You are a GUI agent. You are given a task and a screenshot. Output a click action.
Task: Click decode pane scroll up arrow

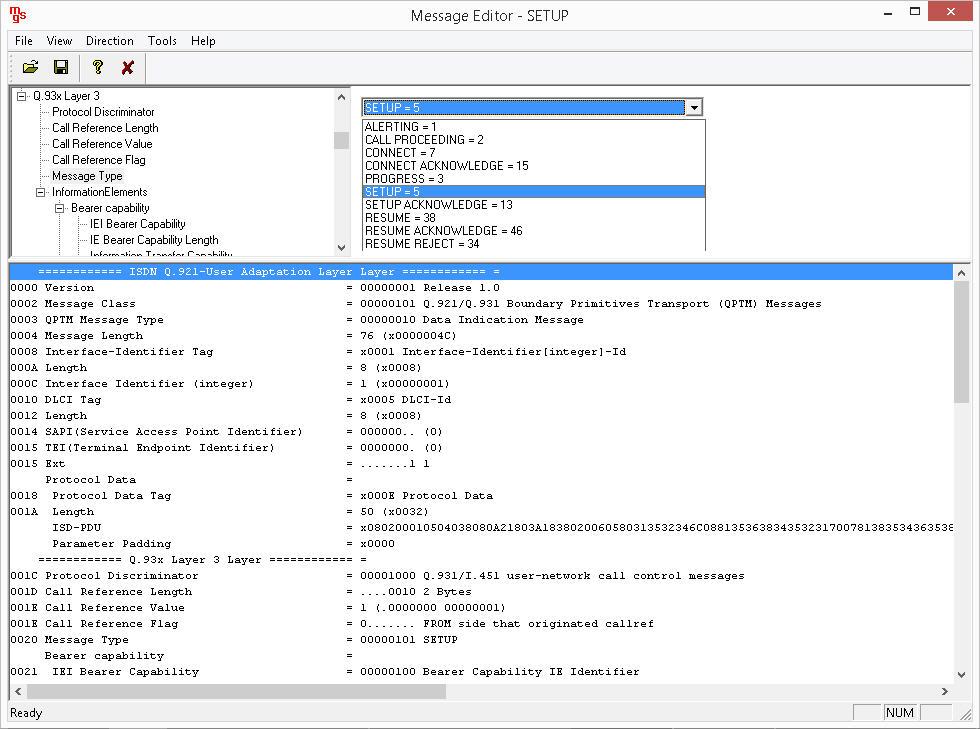(x=961, y=273)
